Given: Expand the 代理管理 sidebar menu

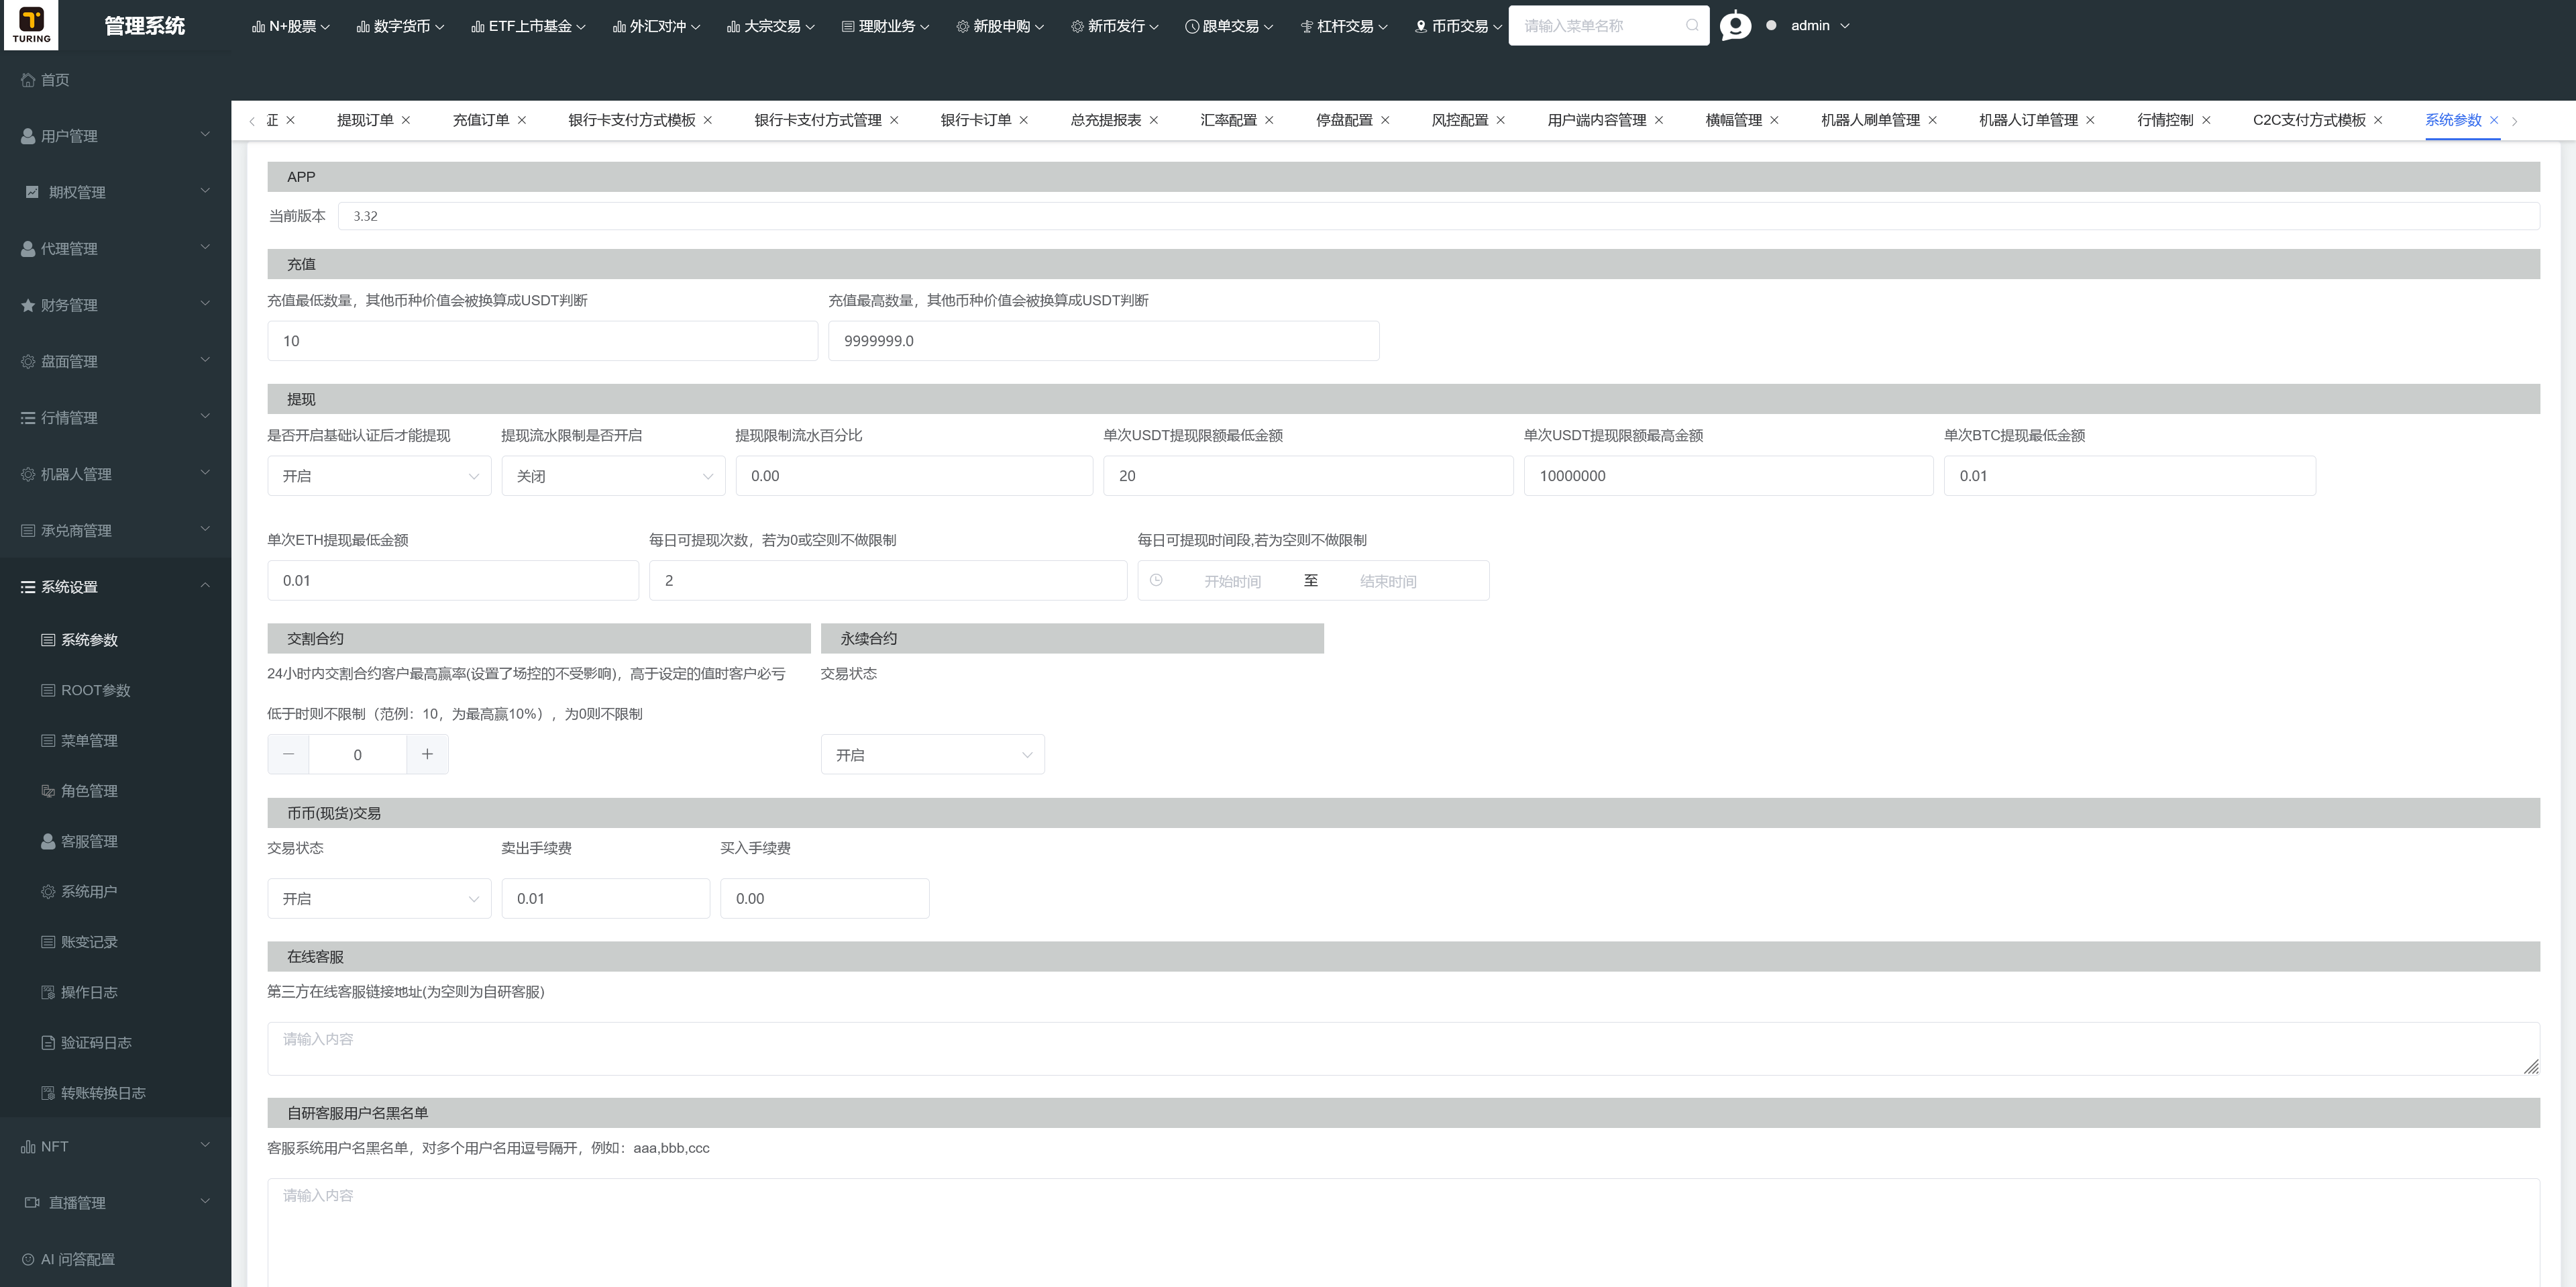Looking at the screenshot, I should (115, 249).
